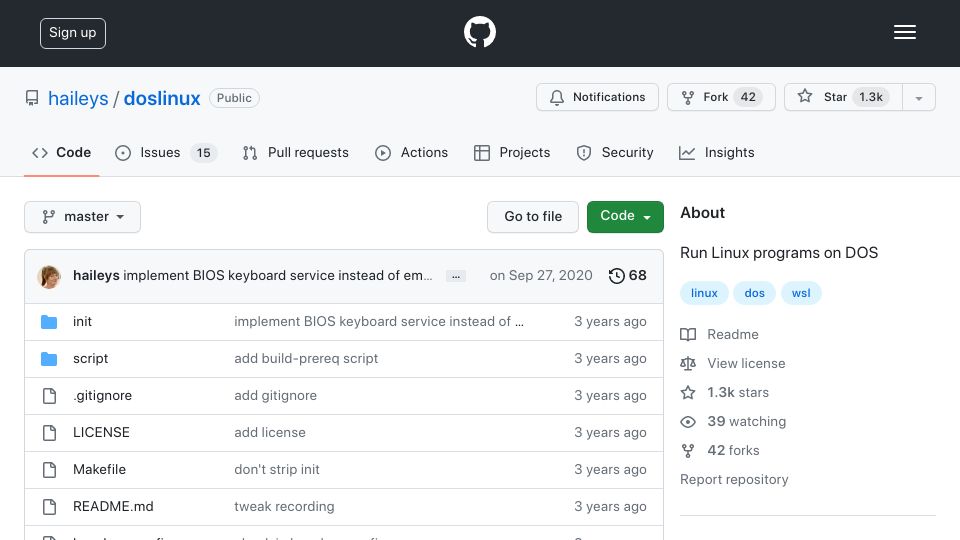Open commit 'add gitignore'
Screen dimensions: 960x540
[276, 396]
